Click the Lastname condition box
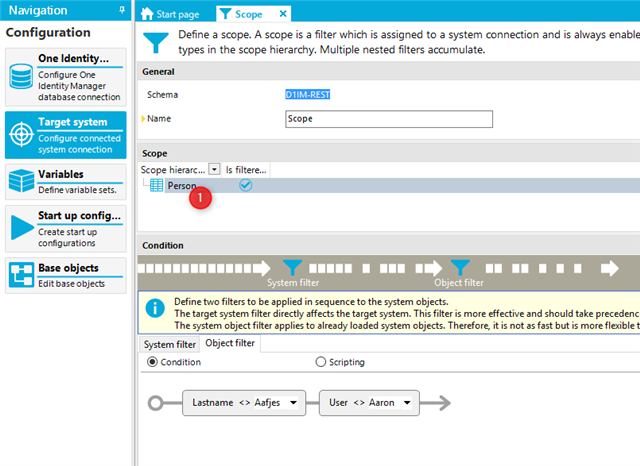640x466 pixels. pos(244,403)
